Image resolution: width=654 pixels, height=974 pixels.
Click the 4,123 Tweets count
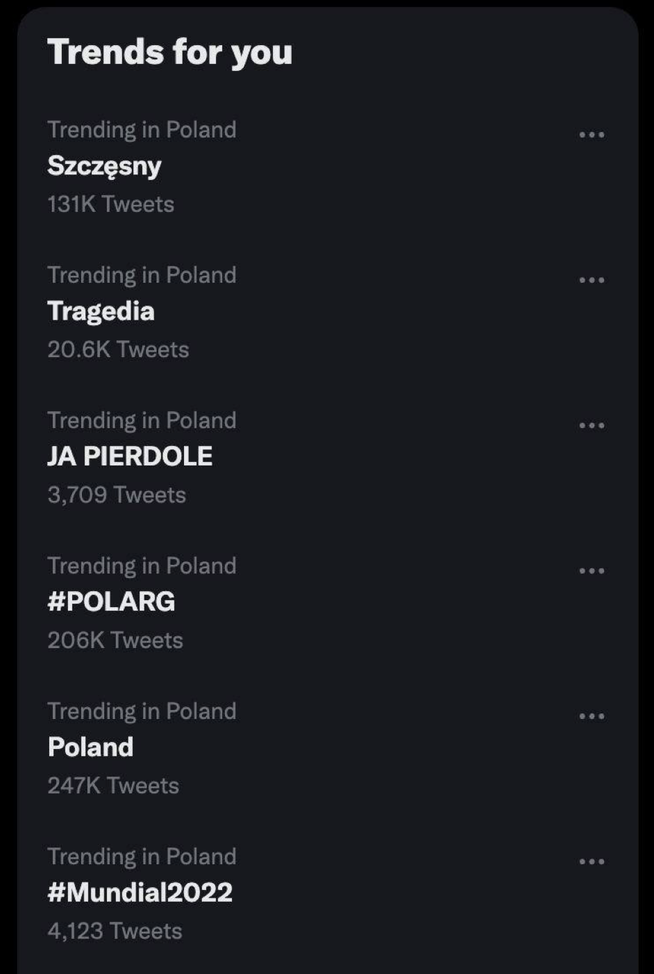(114, 931)
